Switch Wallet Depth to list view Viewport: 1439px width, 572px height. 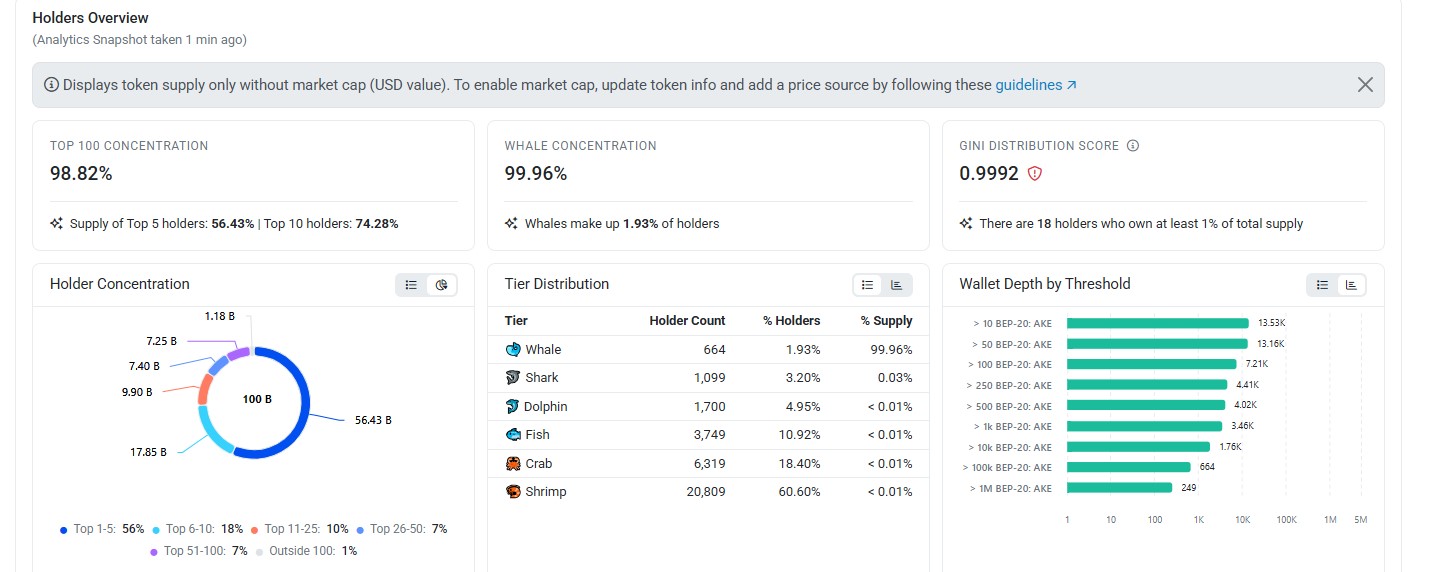click(1322, 285)
